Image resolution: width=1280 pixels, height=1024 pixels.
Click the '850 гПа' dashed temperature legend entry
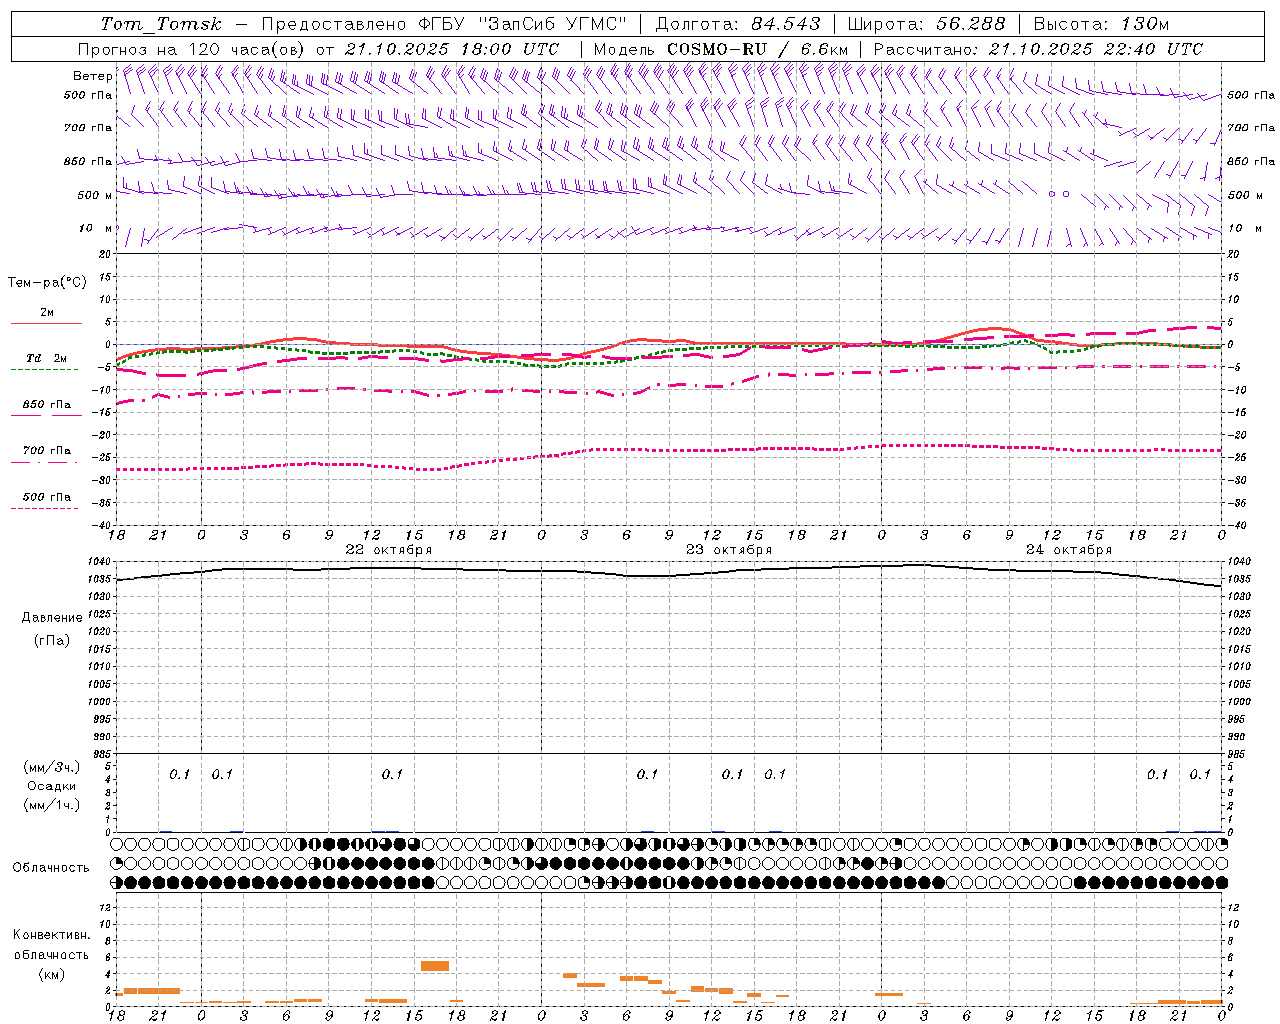46,405
